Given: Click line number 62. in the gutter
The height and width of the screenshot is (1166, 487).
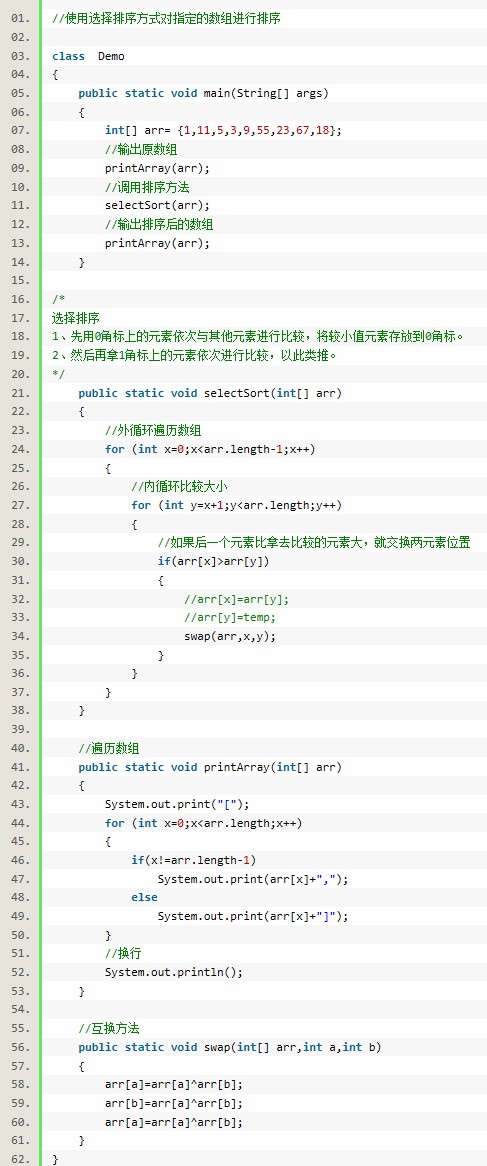Looking at the screenshot, I should pos(20,1159).
